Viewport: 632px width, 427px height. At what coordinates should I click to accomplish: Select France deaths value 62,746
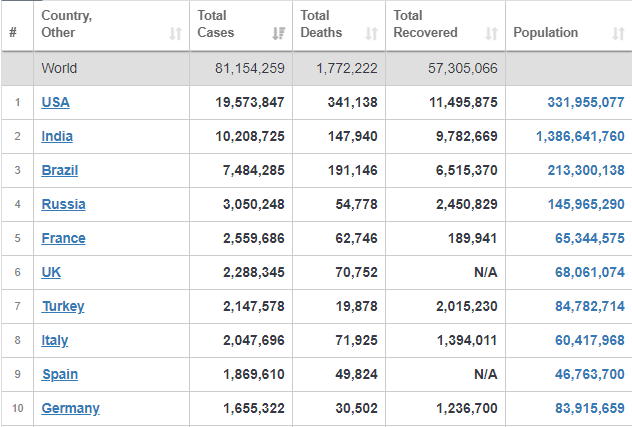click(x=357, y=238)
